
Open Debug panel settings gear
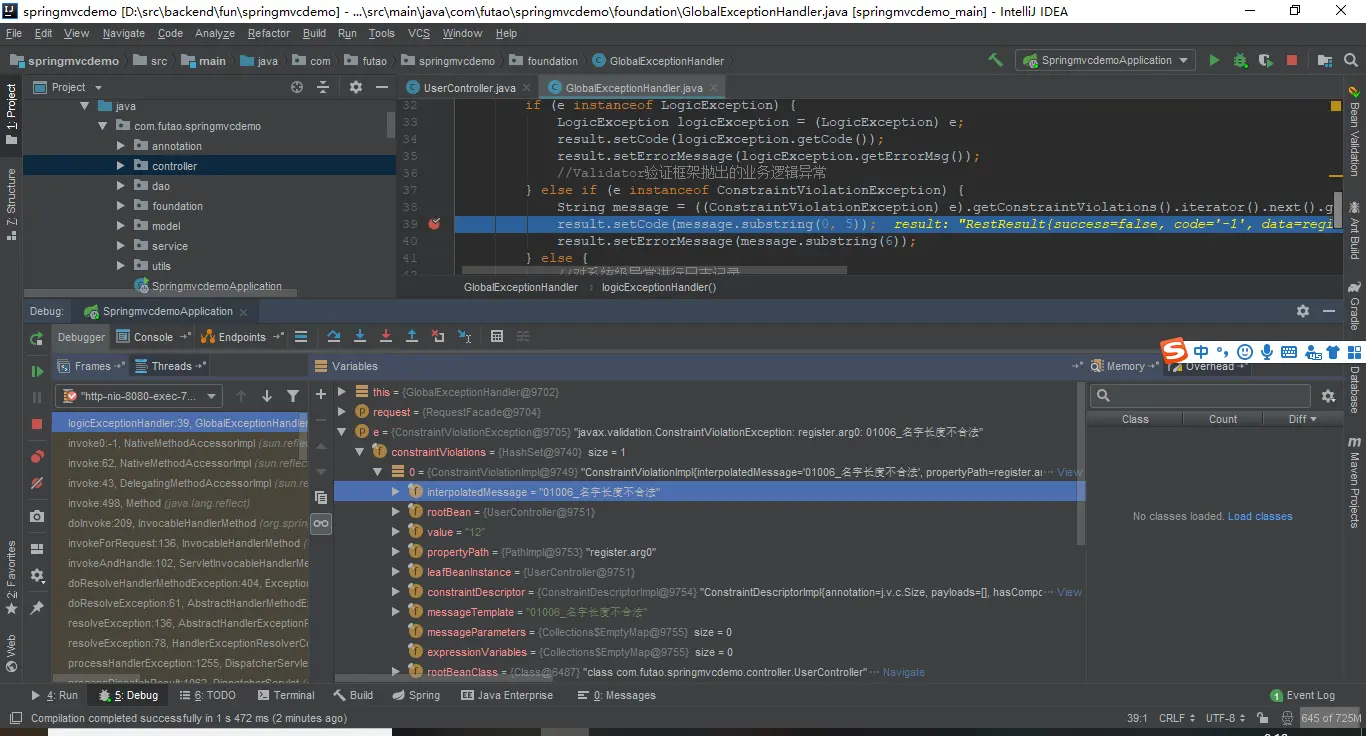pyautogui.click(x=1303, y=311)
